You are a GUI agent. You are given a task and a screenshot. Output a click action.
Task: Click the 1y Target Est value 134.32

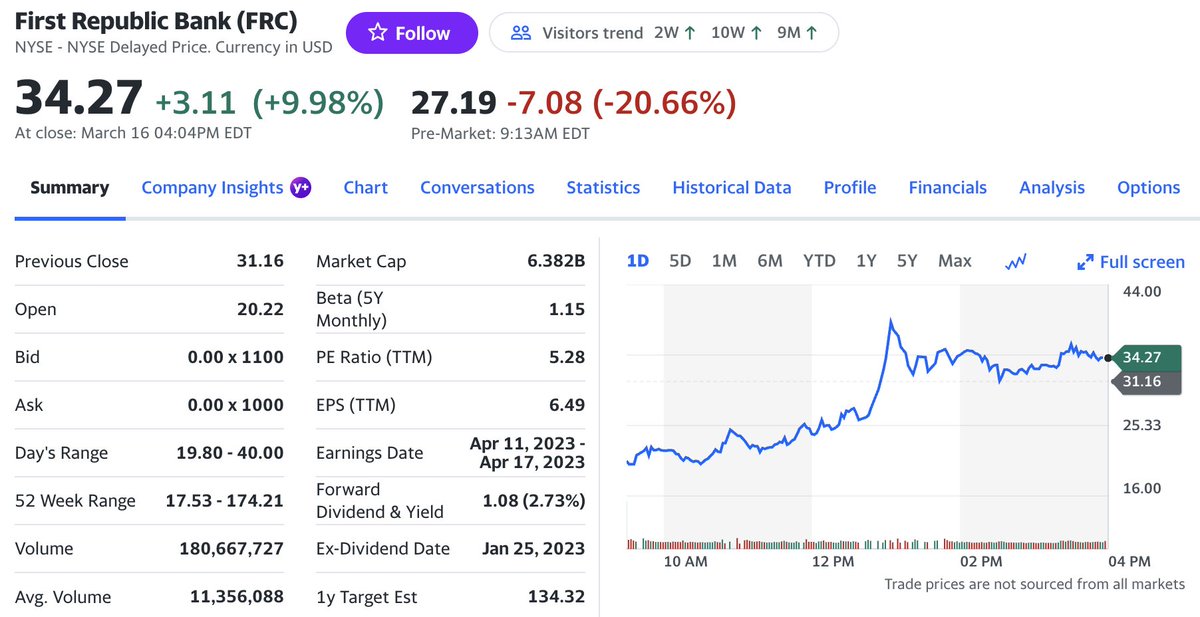(556, 597)
